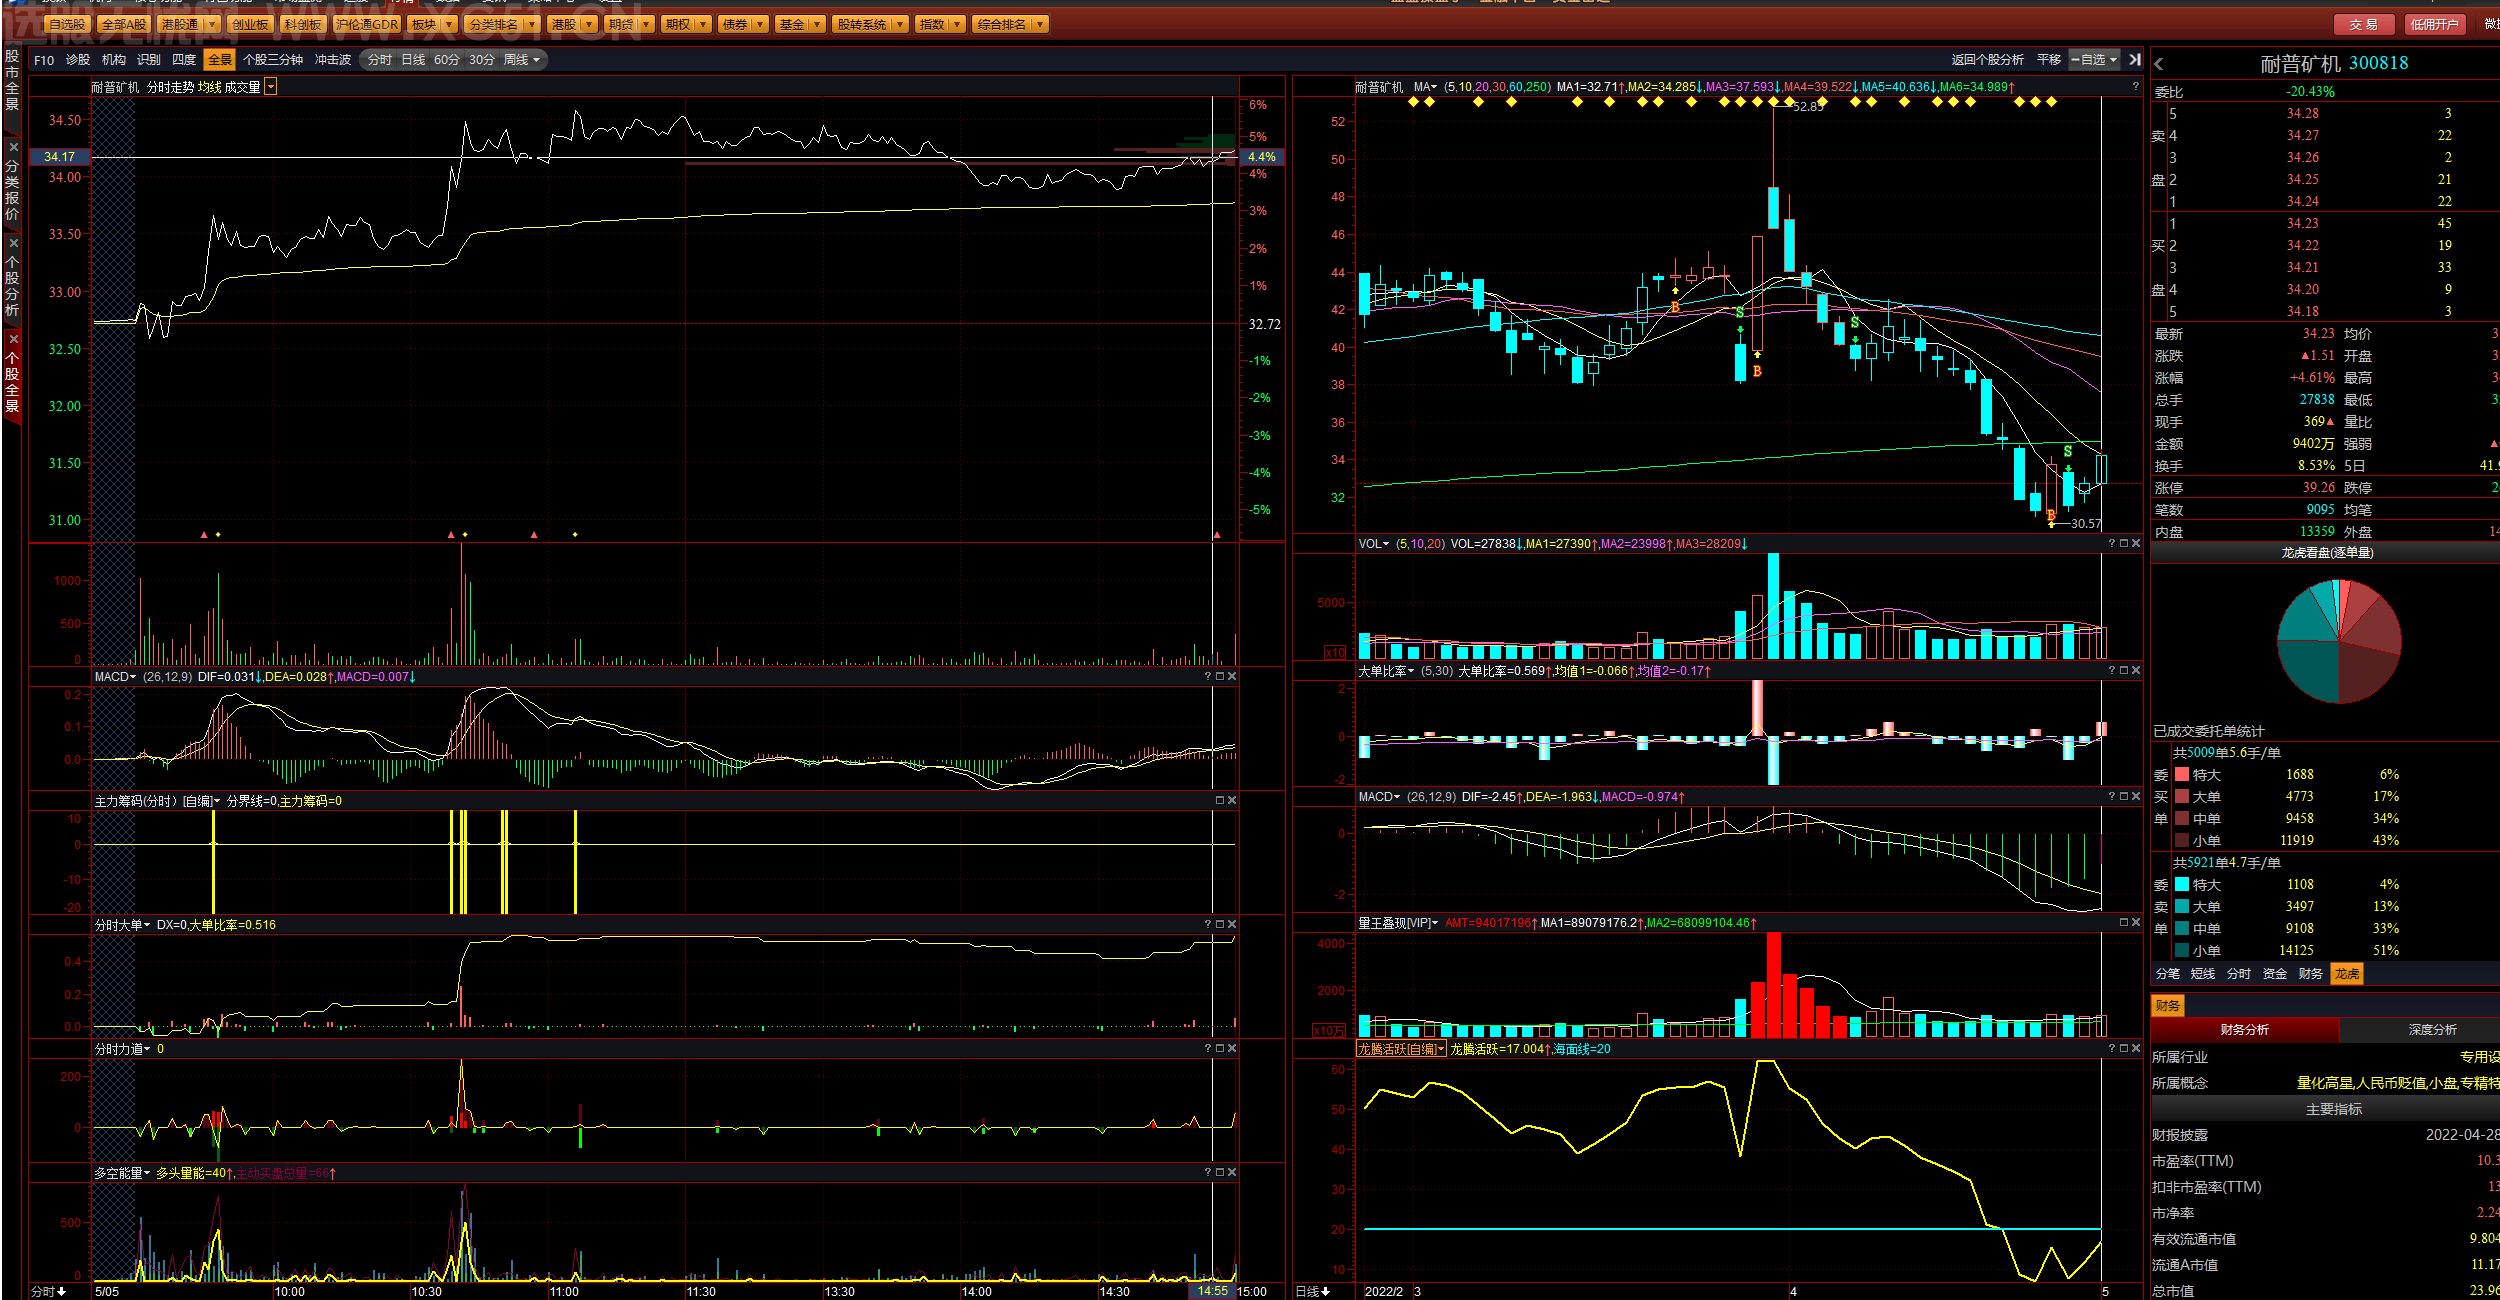
Task: Open help for the 大单比率 panel
Action: (x=2112, y=671)
